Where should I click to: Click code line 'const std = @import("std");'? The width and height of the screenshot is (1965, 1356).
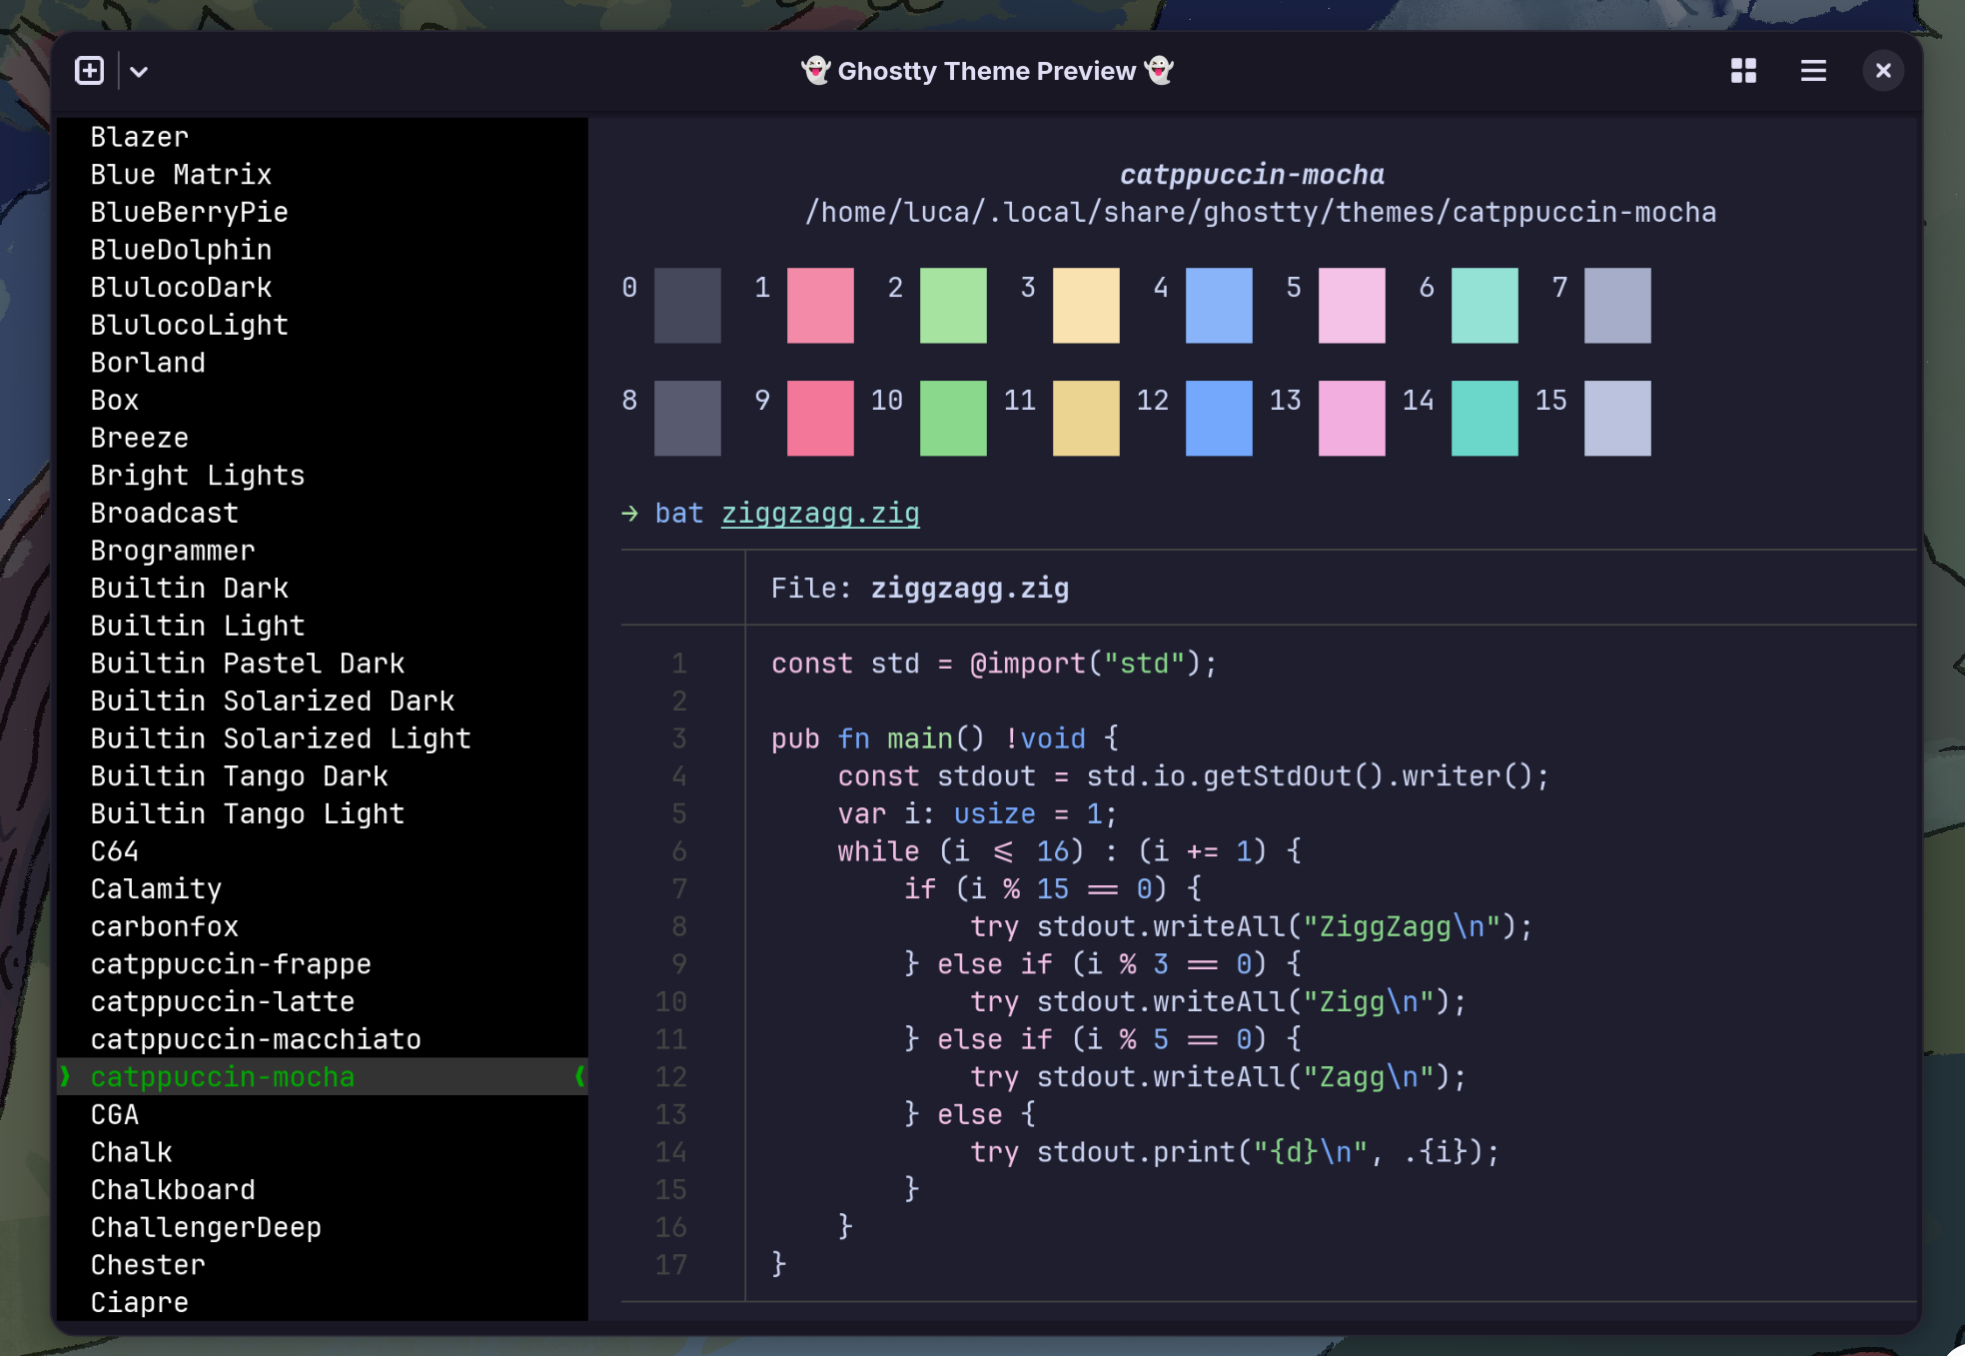tap(994, 663)
